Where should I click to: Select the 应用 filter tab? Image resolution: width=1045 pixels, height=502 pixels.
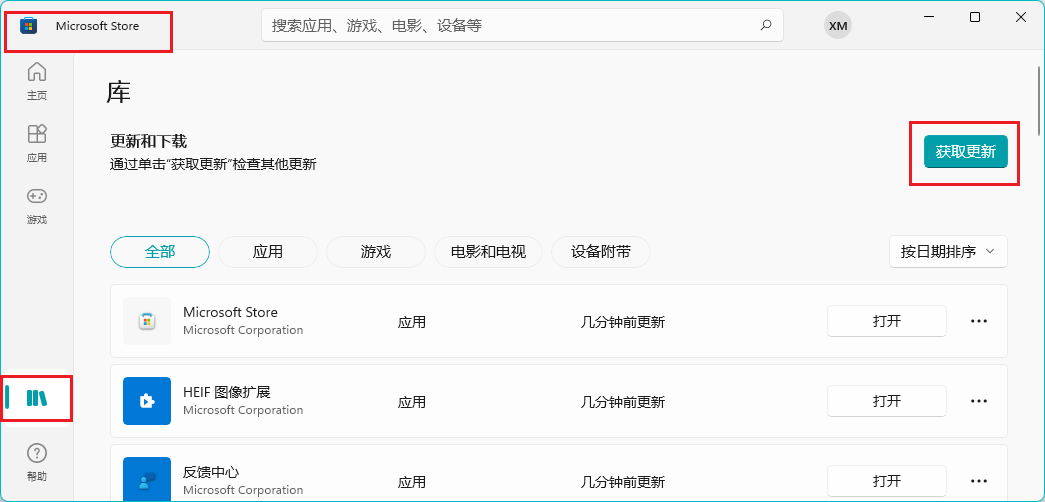click(x=268, y=252)
